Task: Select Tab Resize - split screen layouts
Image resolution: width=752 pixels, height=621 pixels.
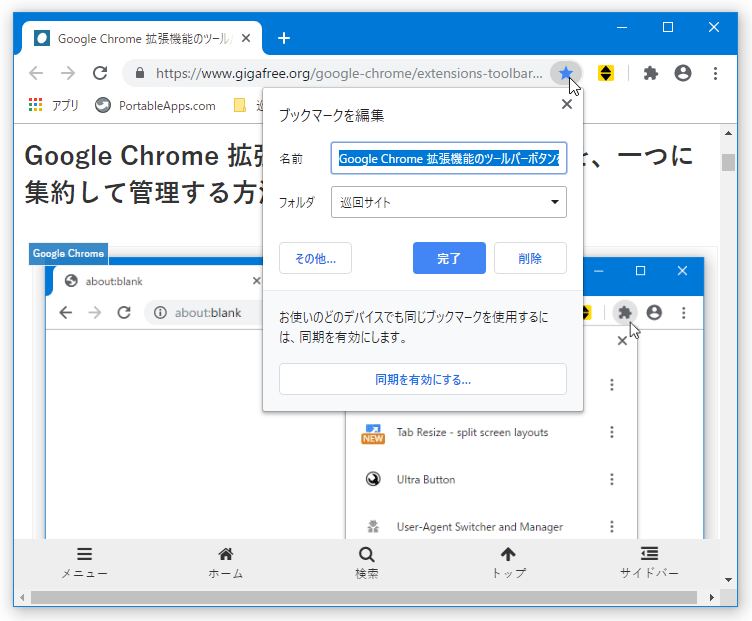Action: tap(472, 432)
